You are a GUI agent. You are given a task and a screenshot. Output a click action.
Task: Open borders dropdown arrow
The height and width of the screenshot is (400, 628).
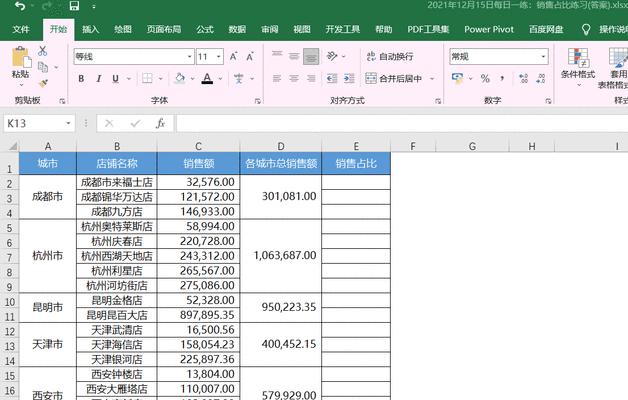click(x=161, y=78)
